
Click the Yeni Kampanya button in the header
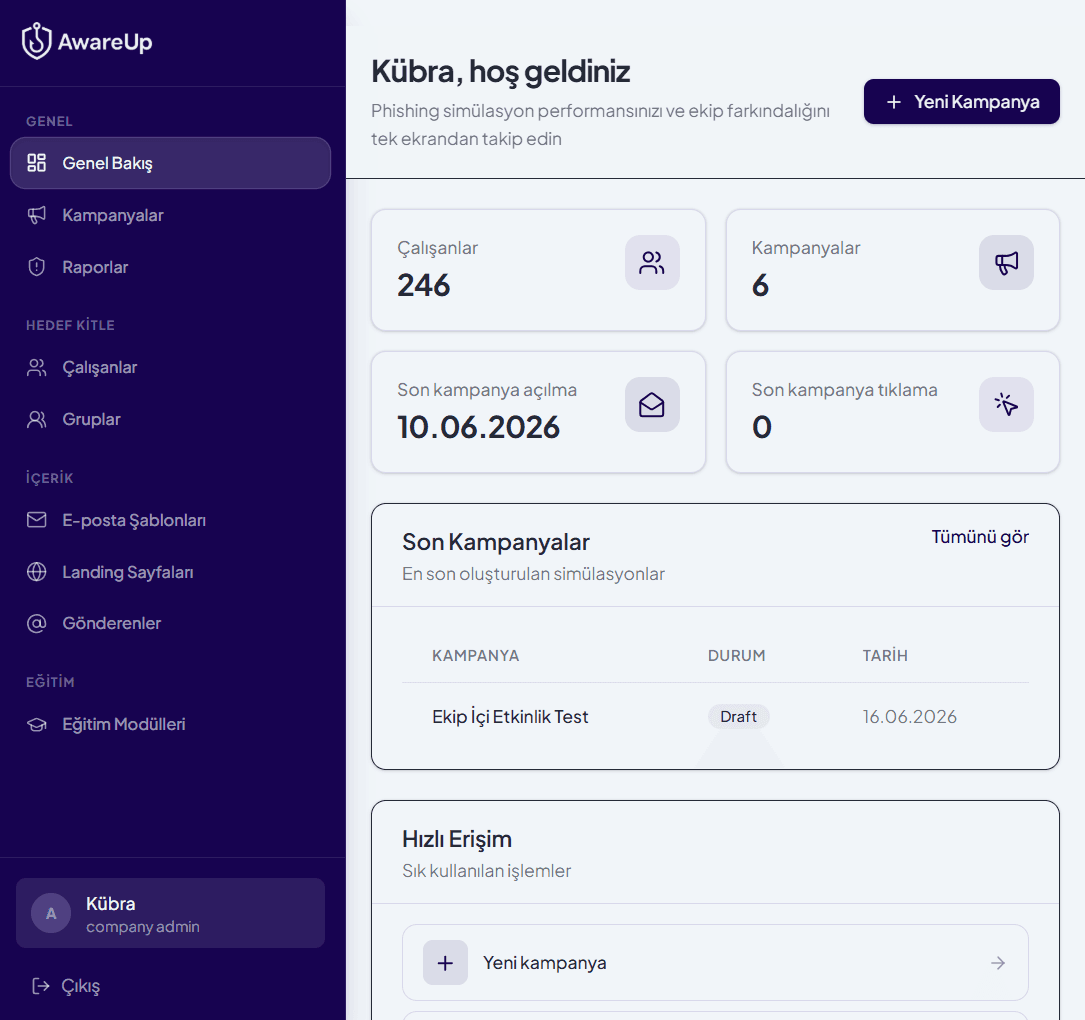(x=961, y=102)
